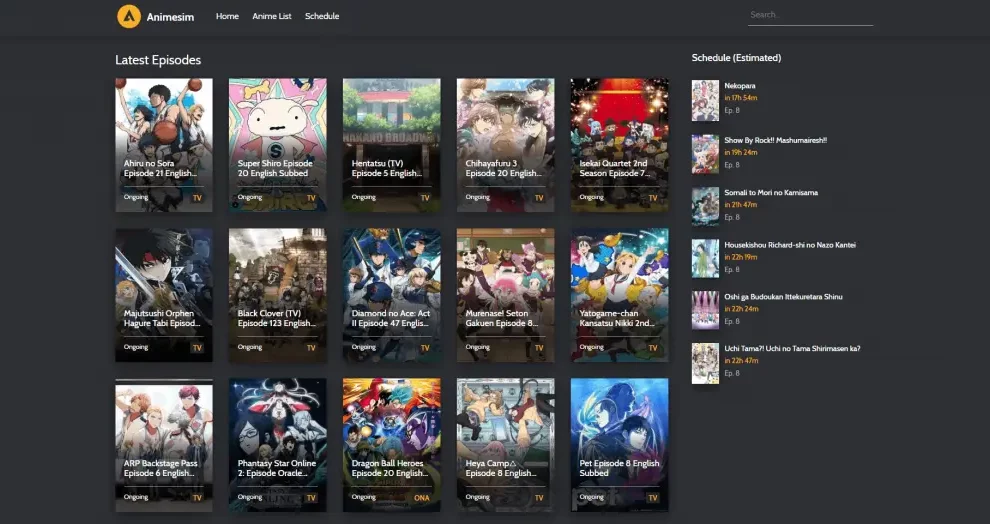Image resolution: width=990 pixels, height=524 pixels.
Task: Open Hentatsu (TV) Episode 5 card
Action: (391, 145)
